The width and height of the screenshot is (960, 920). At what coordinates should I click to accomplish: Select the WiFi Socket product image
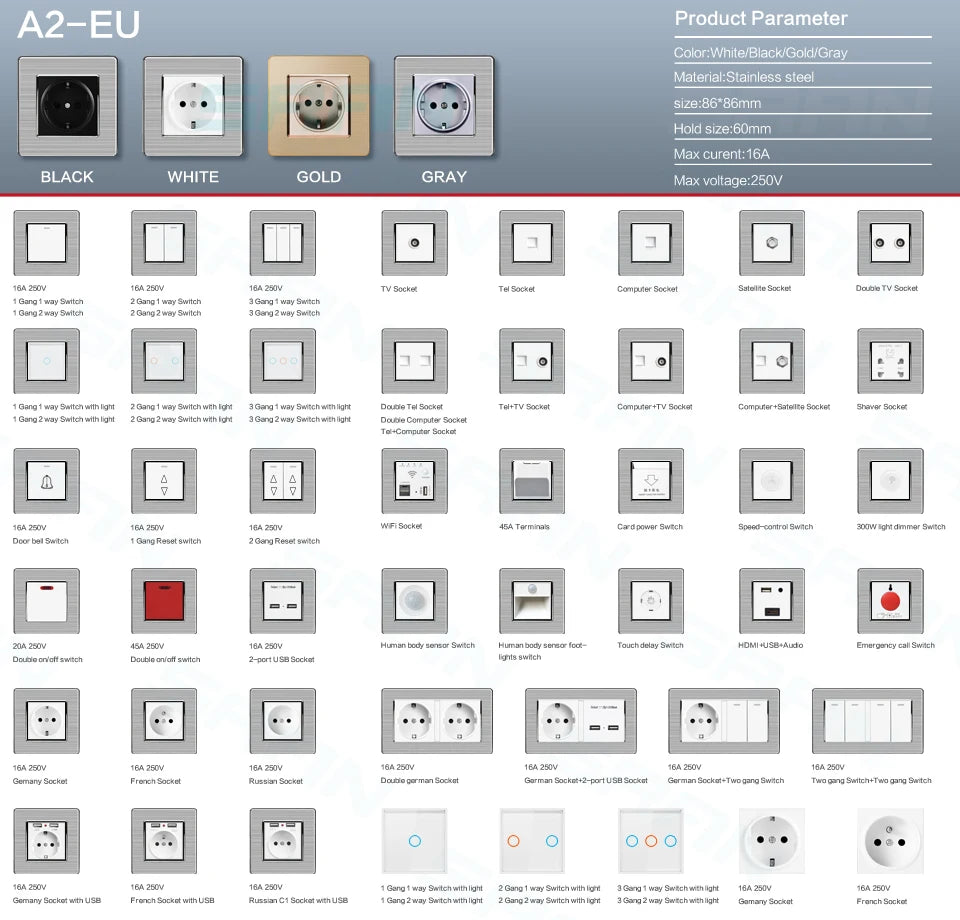pos(414,481)
